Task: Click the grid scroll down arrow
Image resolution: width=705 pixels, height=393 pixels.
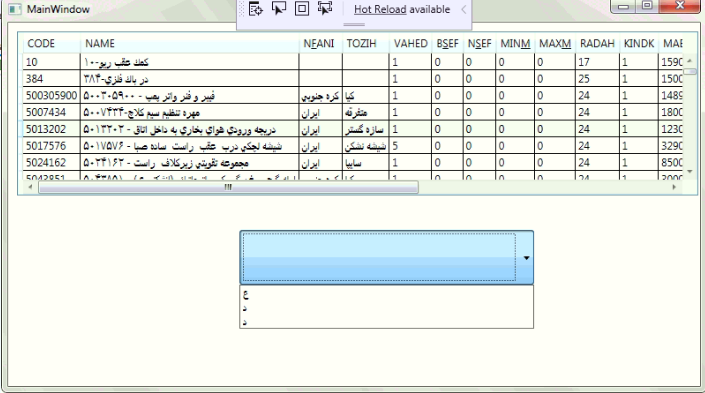Action: 690,172
